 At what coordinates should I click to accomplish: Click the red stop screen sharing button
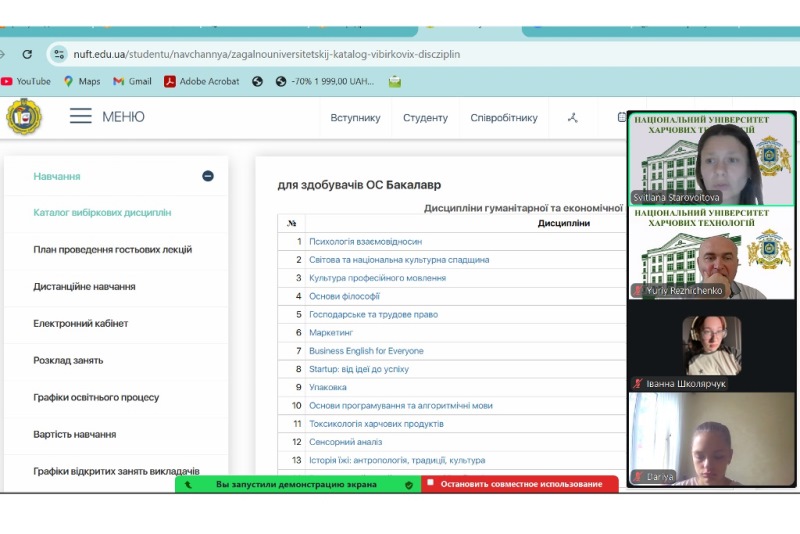(519, 484)
